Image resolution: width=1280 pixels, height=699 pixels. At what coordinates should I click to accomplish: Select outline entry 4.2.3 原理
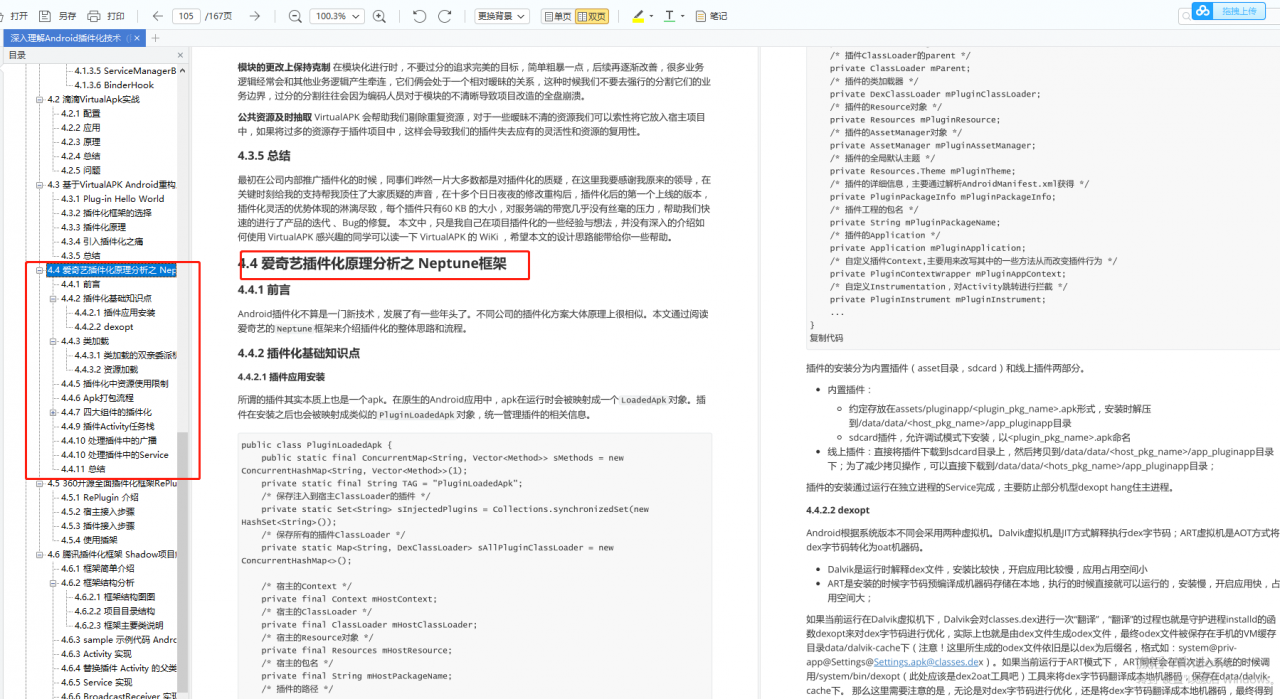click(81, 142)
